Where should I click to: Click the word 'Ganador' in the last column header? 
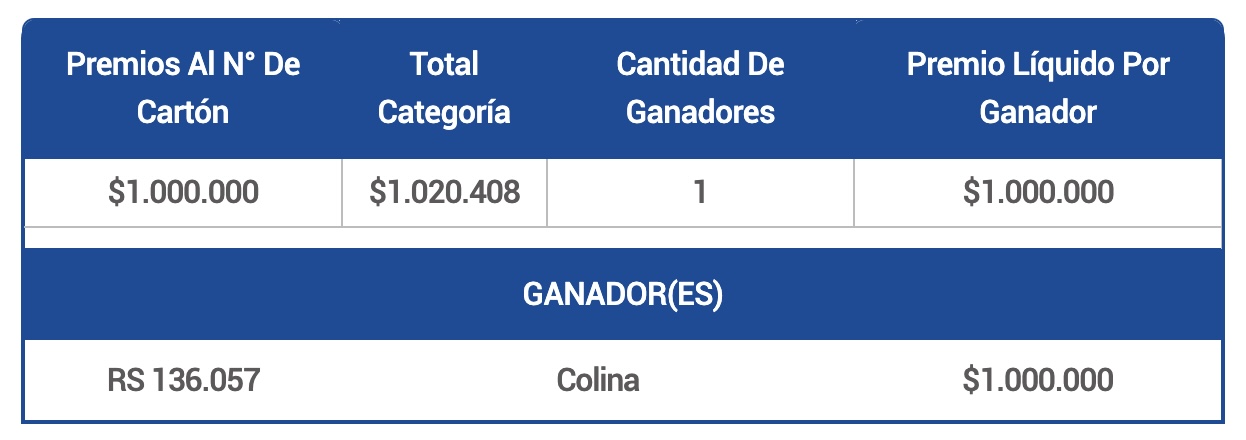point(1038,111)
